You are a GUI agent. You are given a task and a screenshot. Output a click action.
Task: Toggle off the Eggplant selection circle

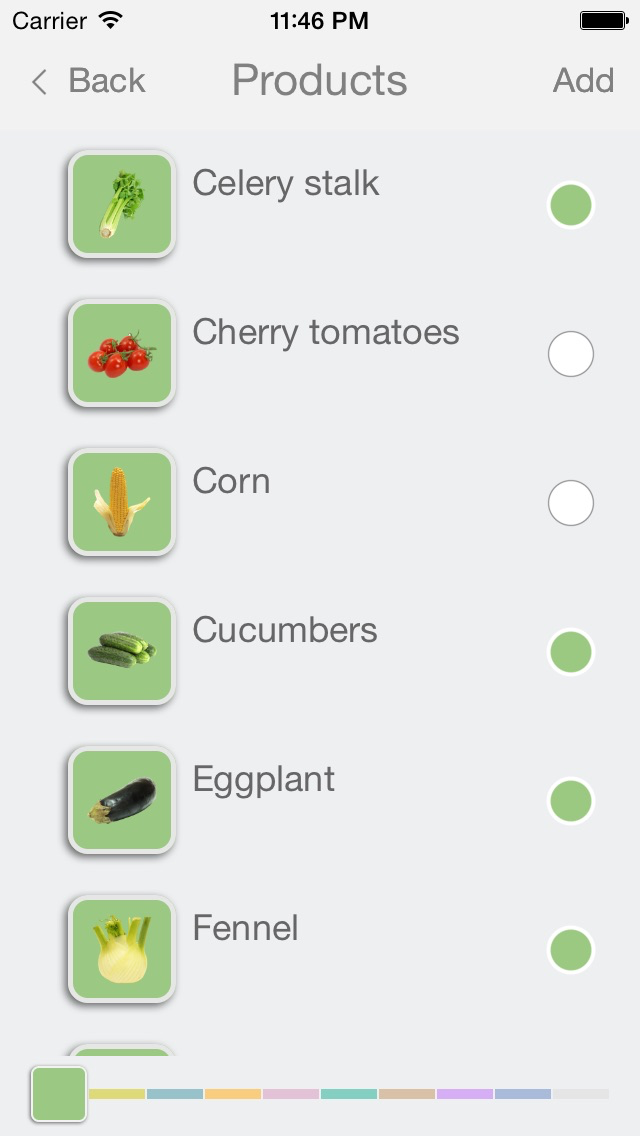(571, 801)
